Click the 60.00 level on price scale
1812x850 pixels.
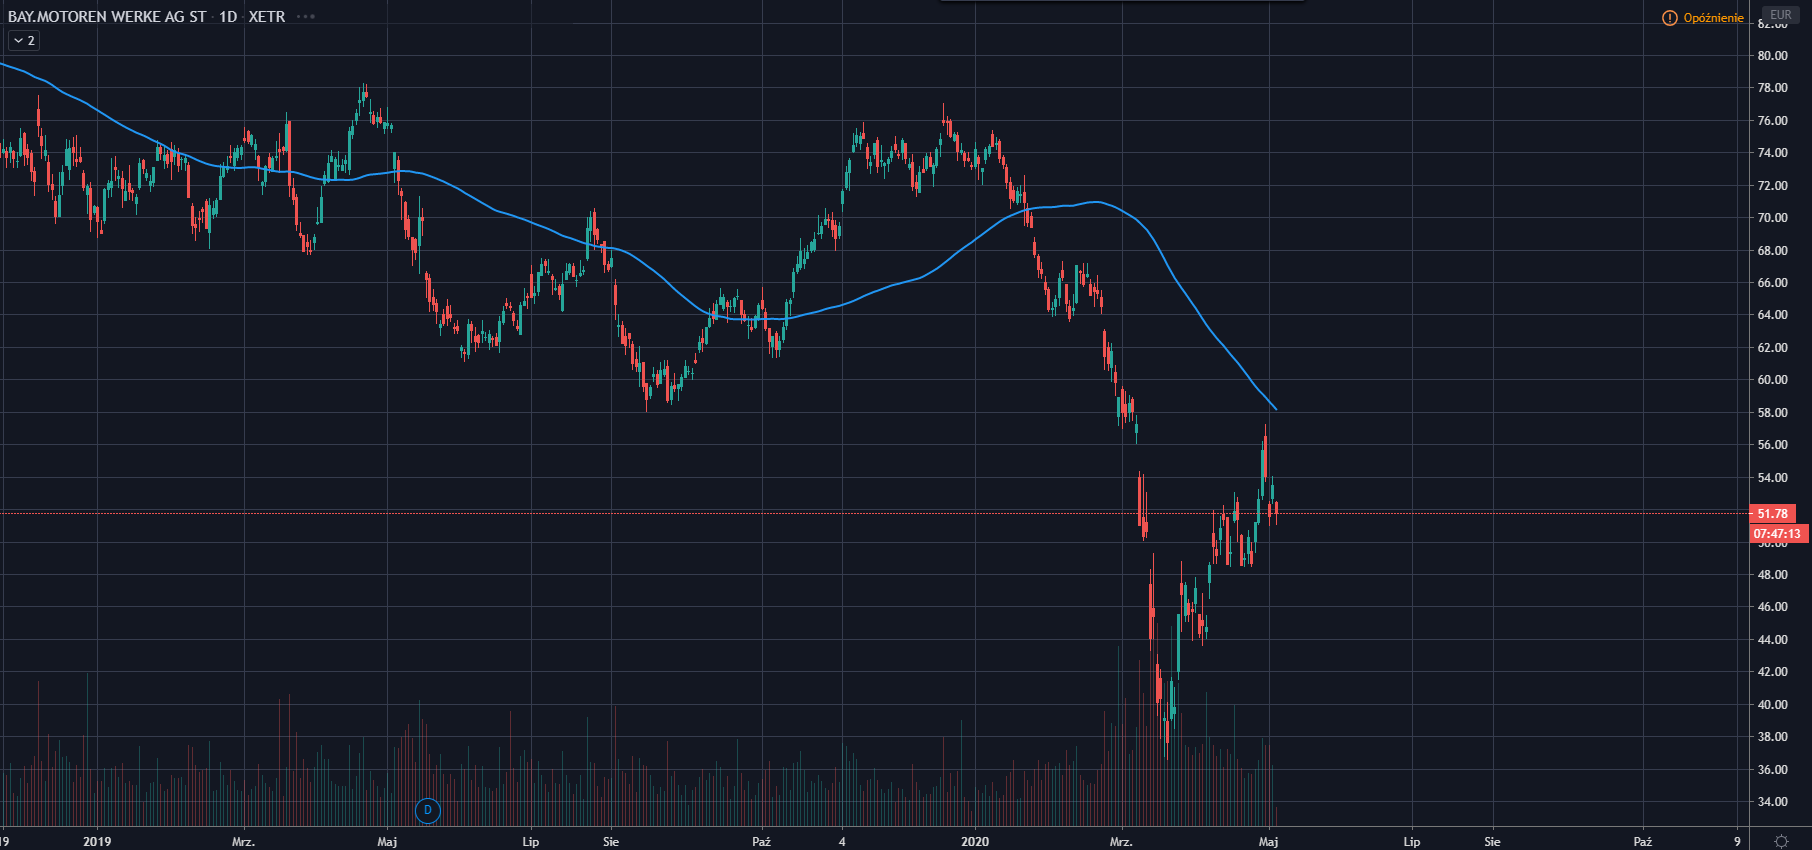pos(1772,380)
